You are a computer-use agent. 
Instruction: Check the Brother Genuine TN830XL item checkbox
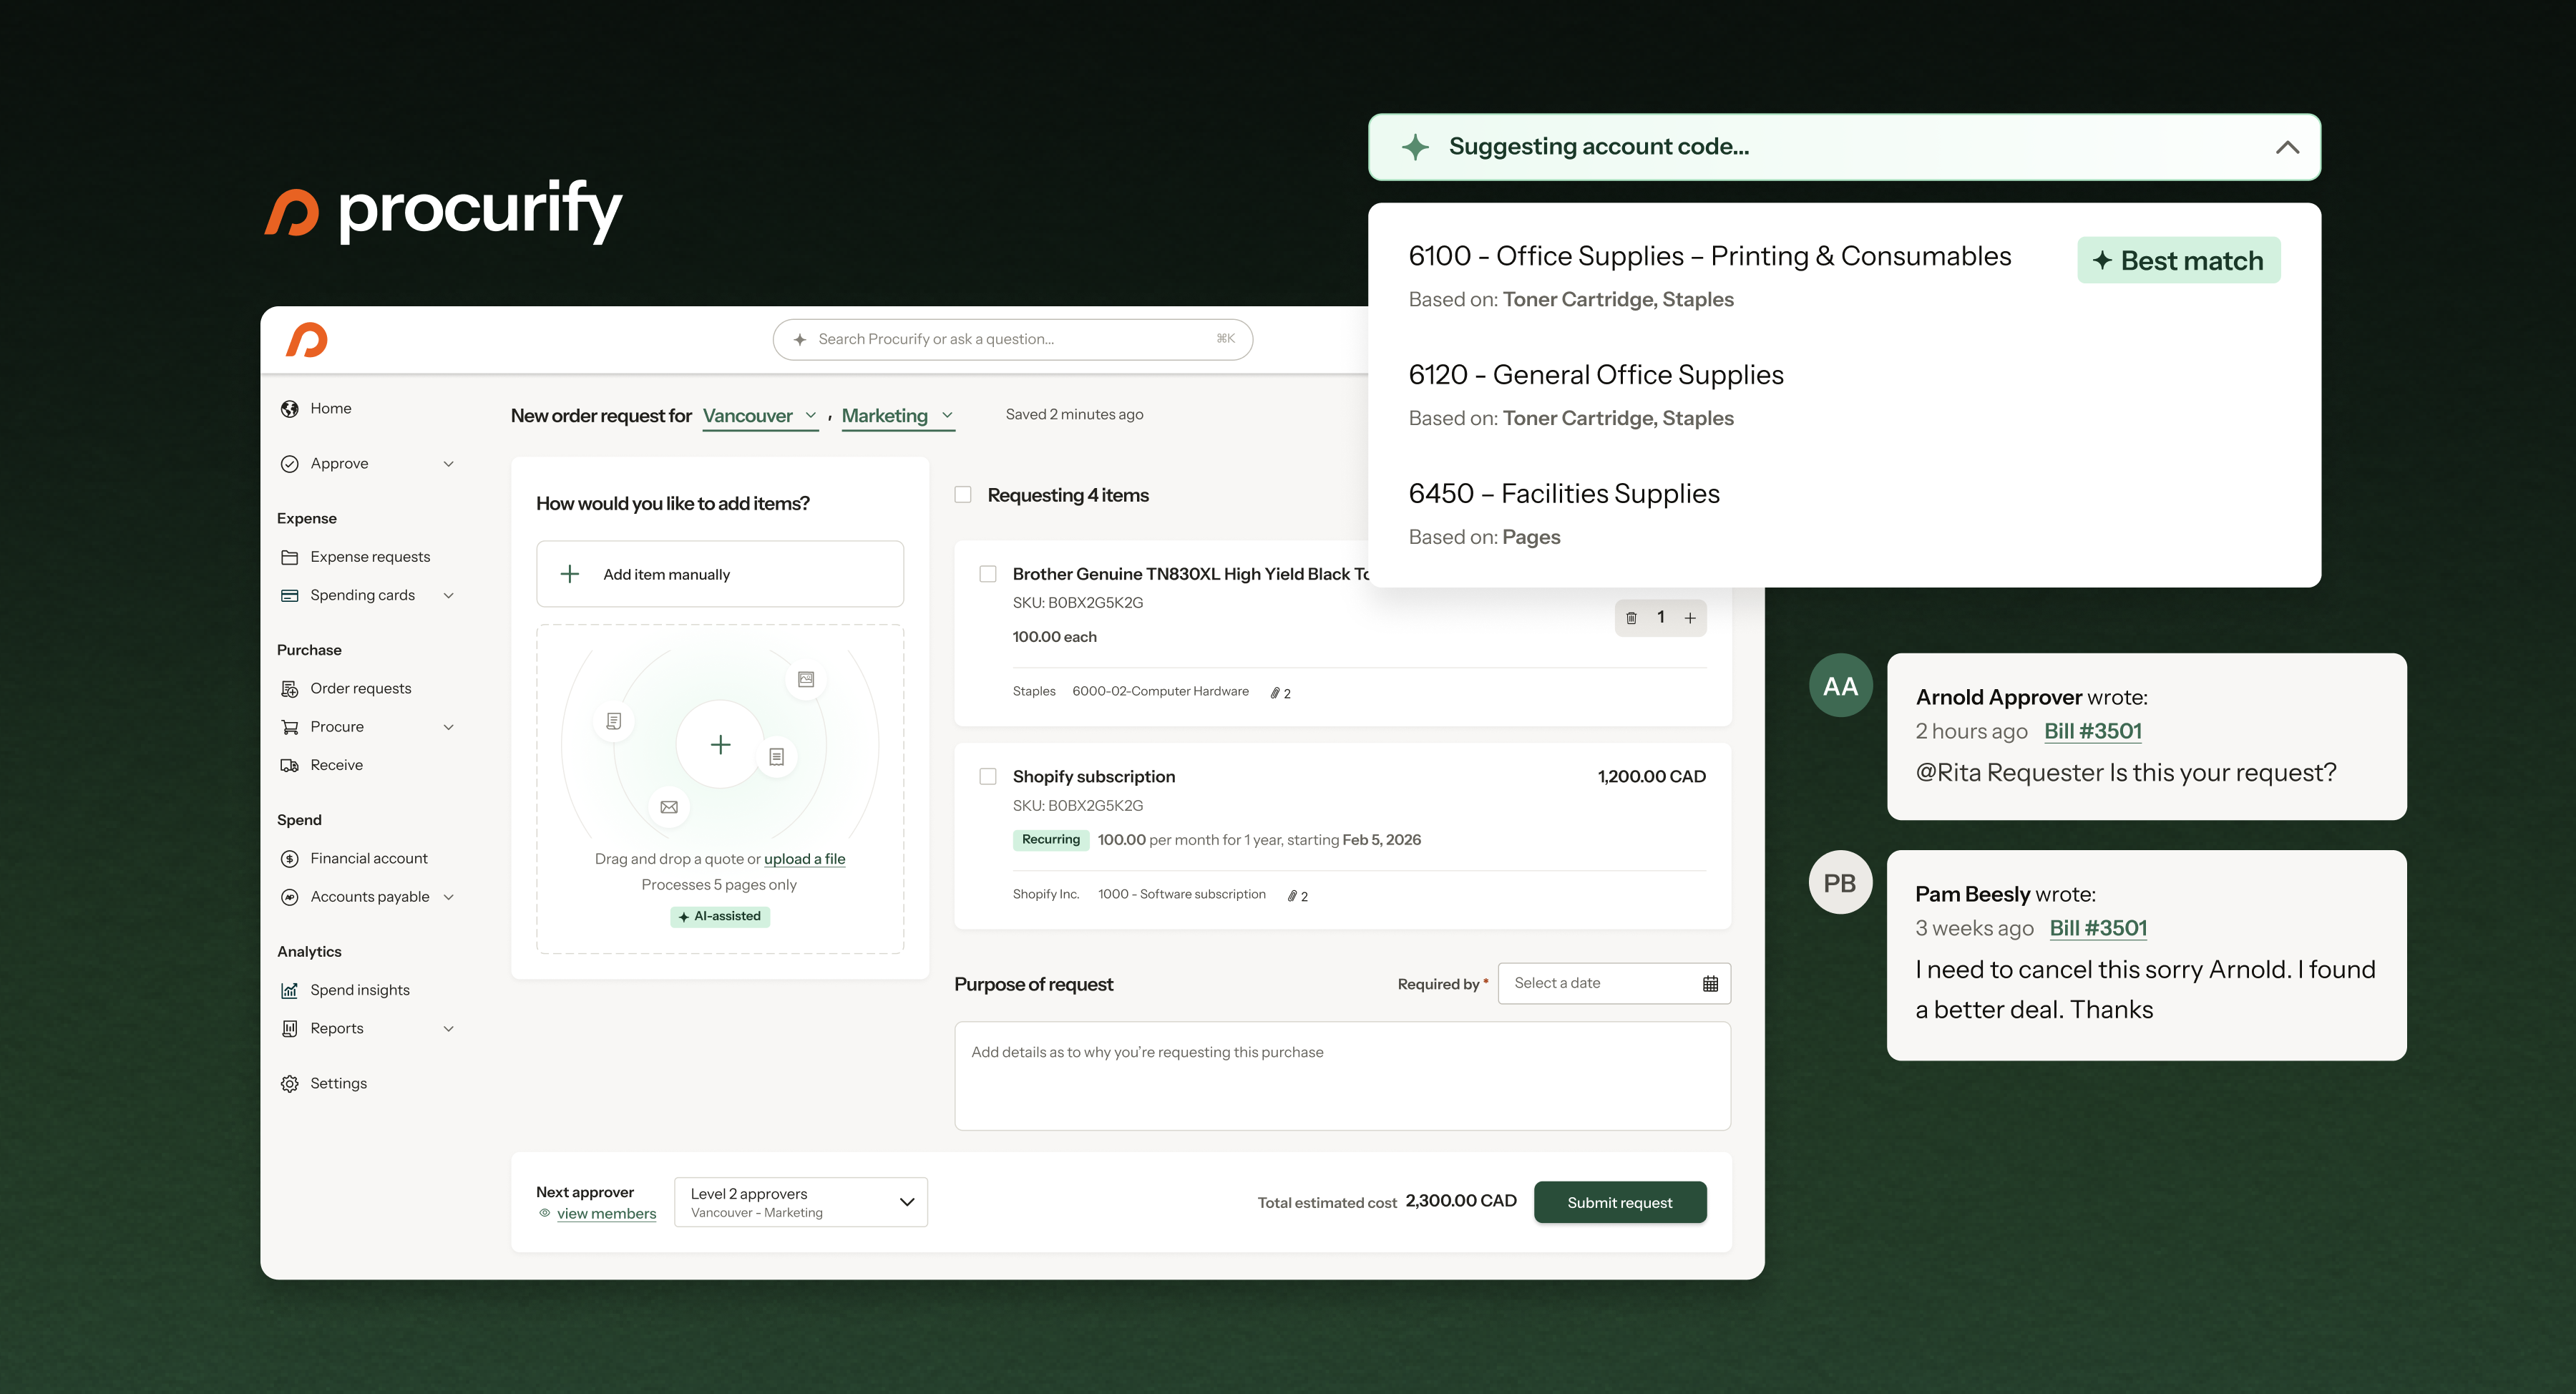(988, 574)
